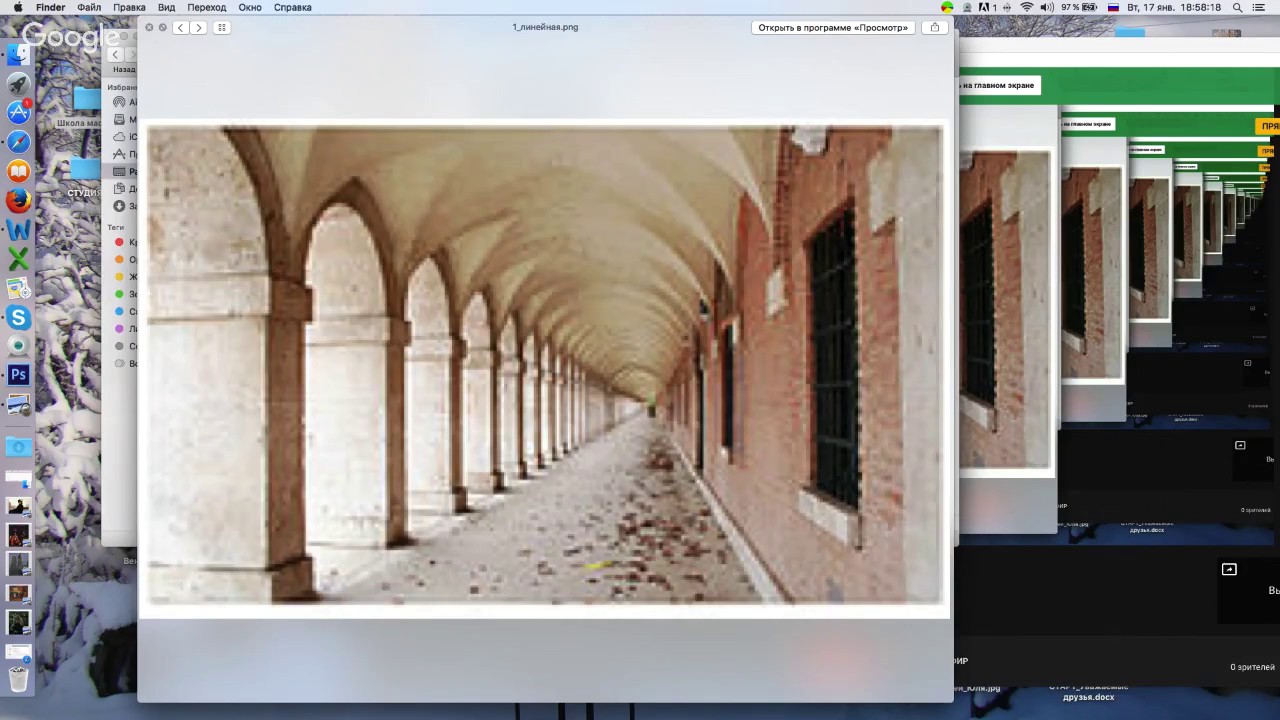Open the Maps-style app icon below Excel in the Dock
Viewport: 1280px width, 720px height.
tap(19, 289)
